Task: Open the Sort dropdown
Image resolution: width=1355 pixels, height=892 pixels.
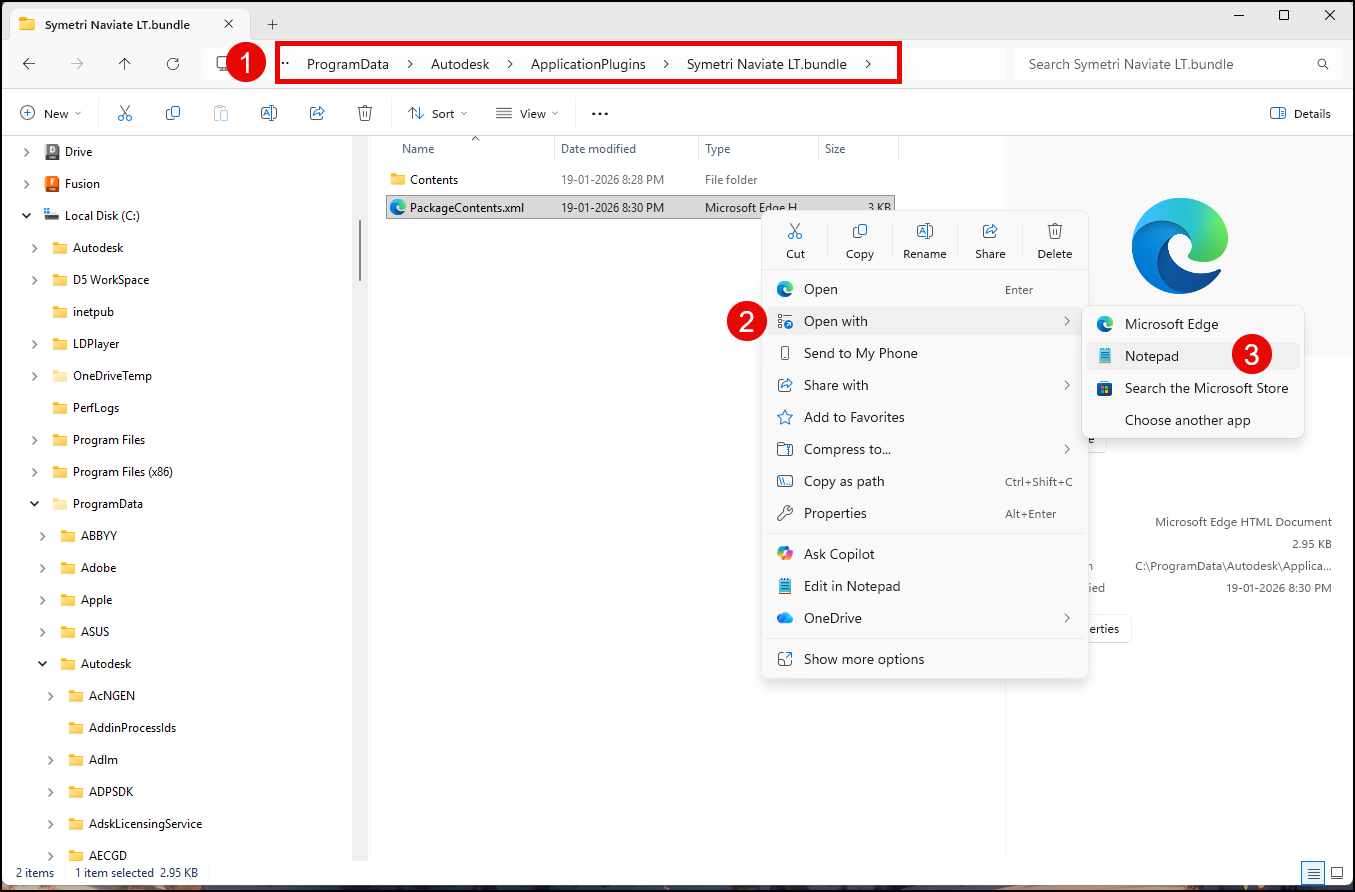Action: tap(438, 113)
